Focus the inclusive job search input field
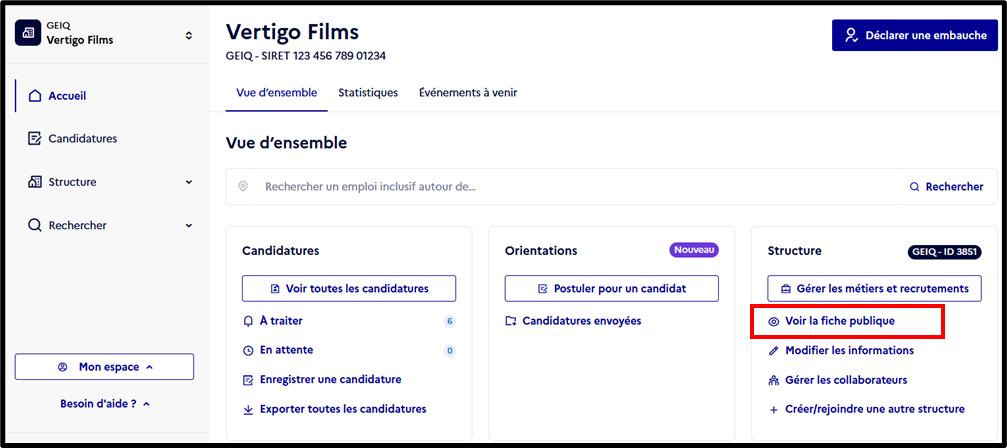This screenshot has width=1007, height=448. (565, 187)
